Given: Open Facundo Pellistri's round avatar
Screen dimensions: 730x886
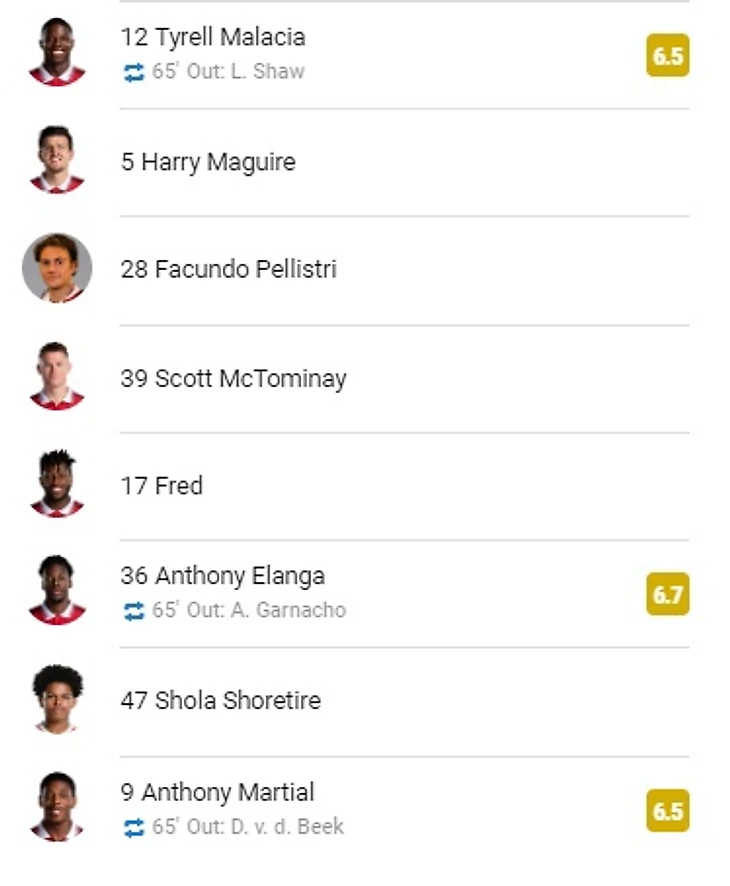Looking at the screenshot, I should [57, 268].
